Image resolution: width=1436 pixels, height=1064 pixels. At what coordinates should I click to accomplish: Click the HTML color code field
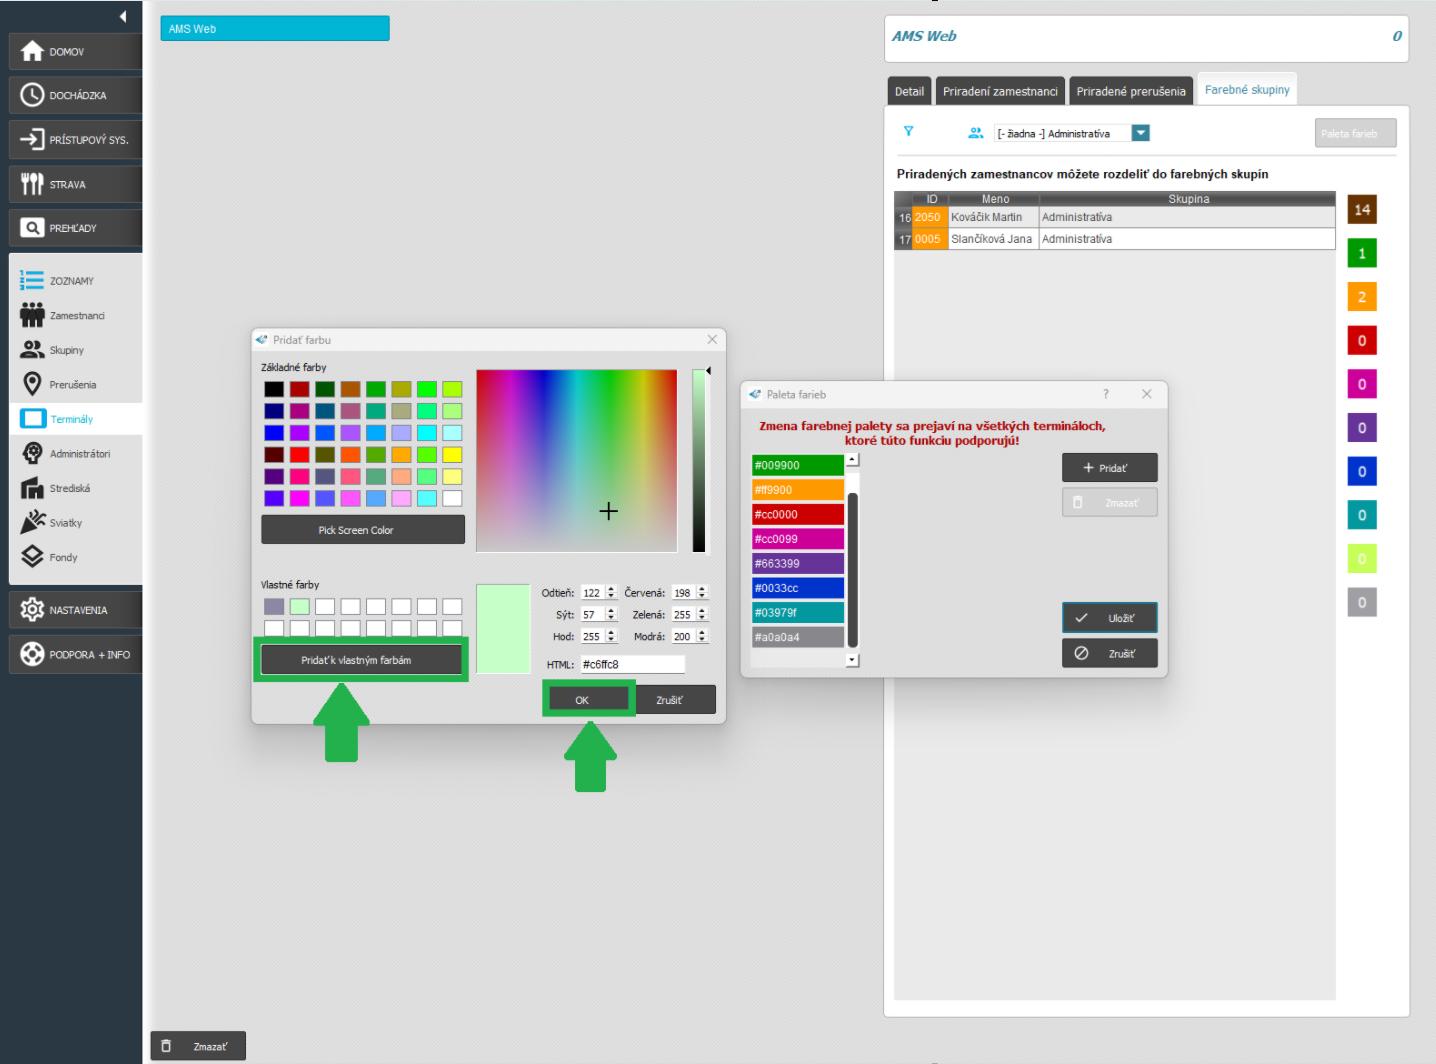tap(632, 664)
